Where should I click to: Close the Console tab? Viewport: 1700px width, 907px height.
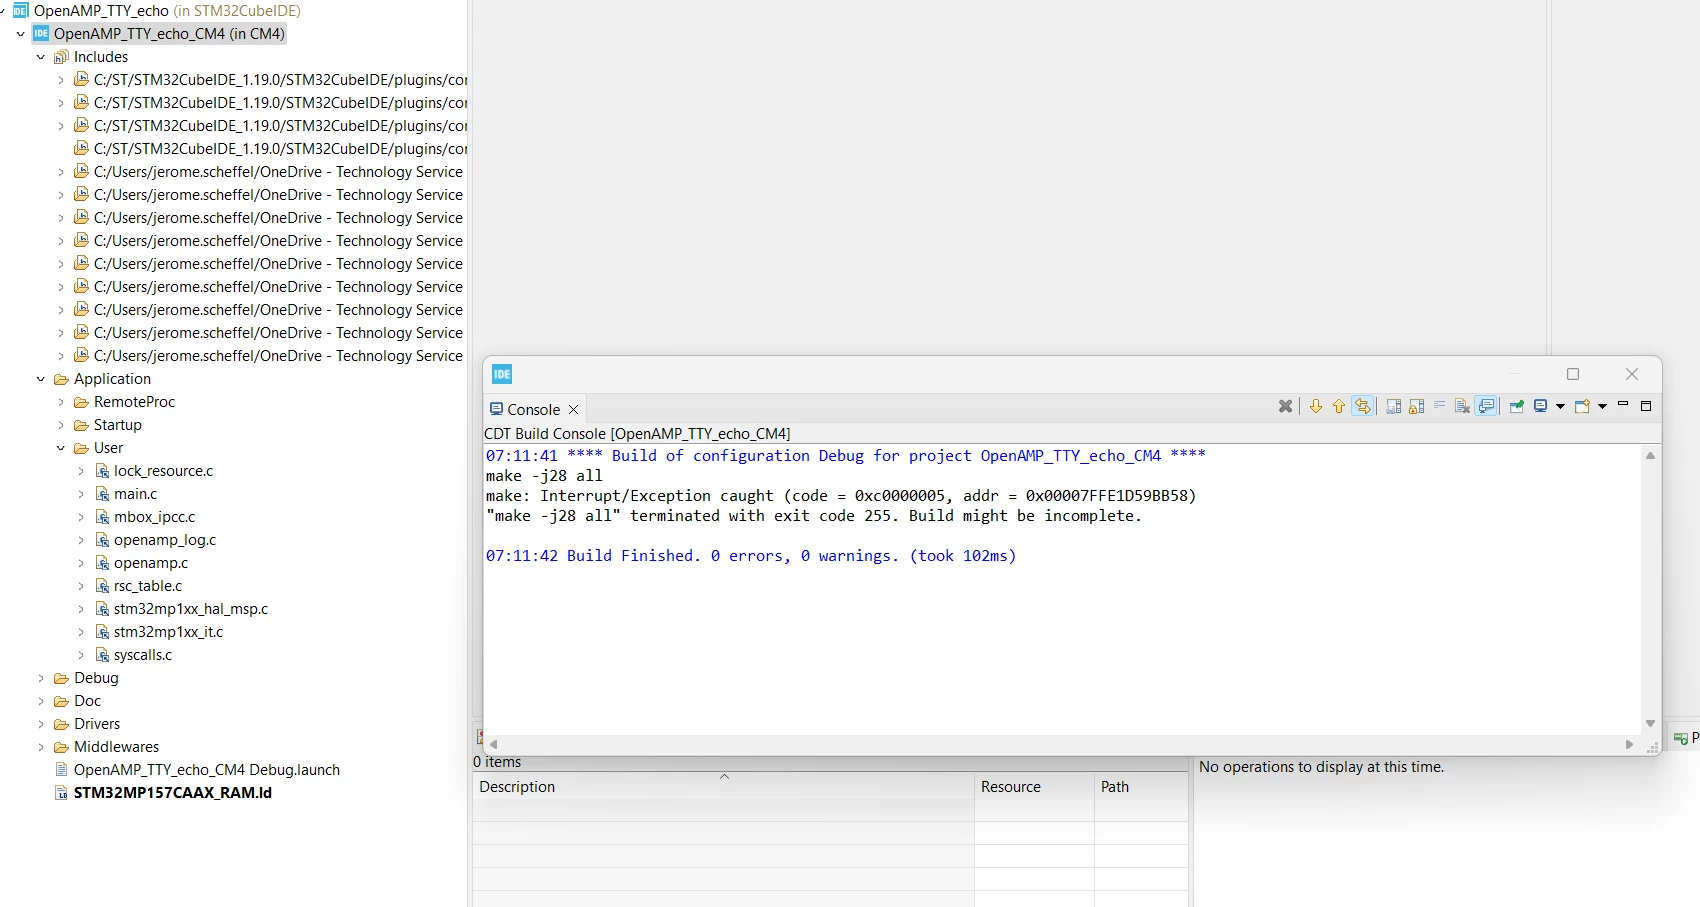[574, 409]
